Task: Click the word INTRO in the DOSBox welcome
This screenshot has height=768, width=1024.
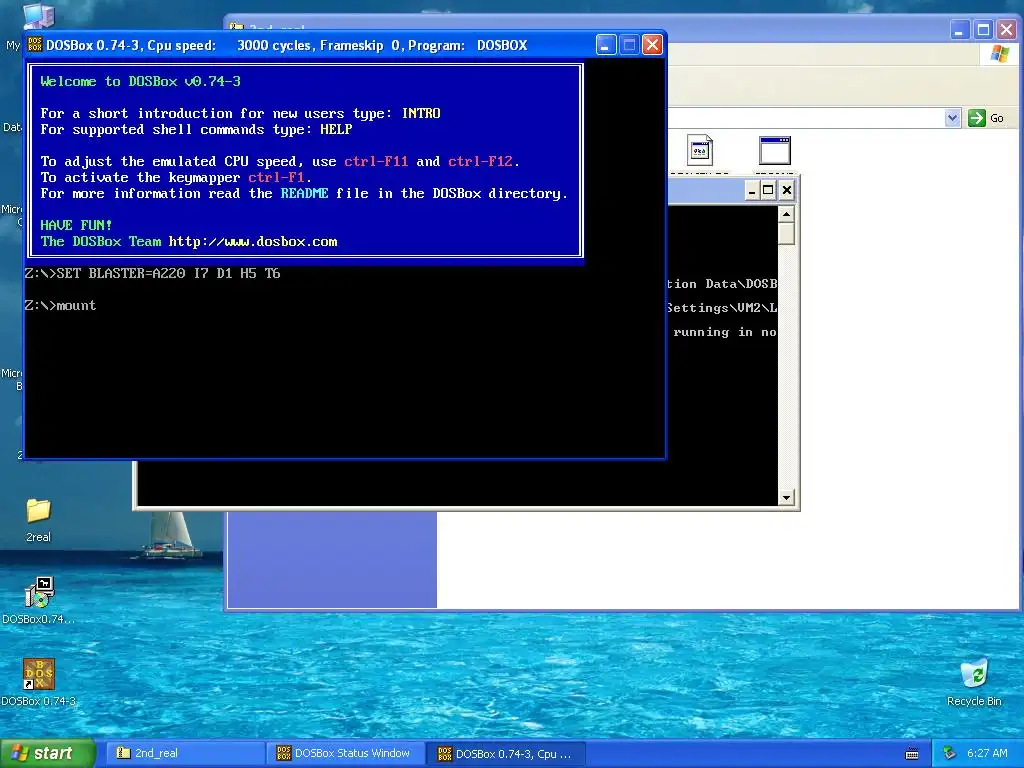Action: pyautogui.click(x=421, y=114)
